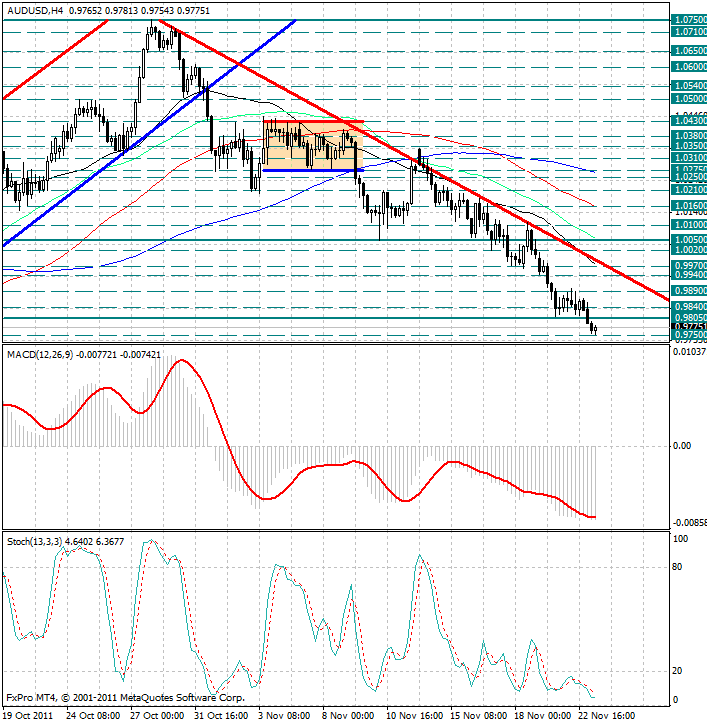Click the 1.0650 price level label
This screenshot has width=707, height=723.
click(x=689, y=51)
